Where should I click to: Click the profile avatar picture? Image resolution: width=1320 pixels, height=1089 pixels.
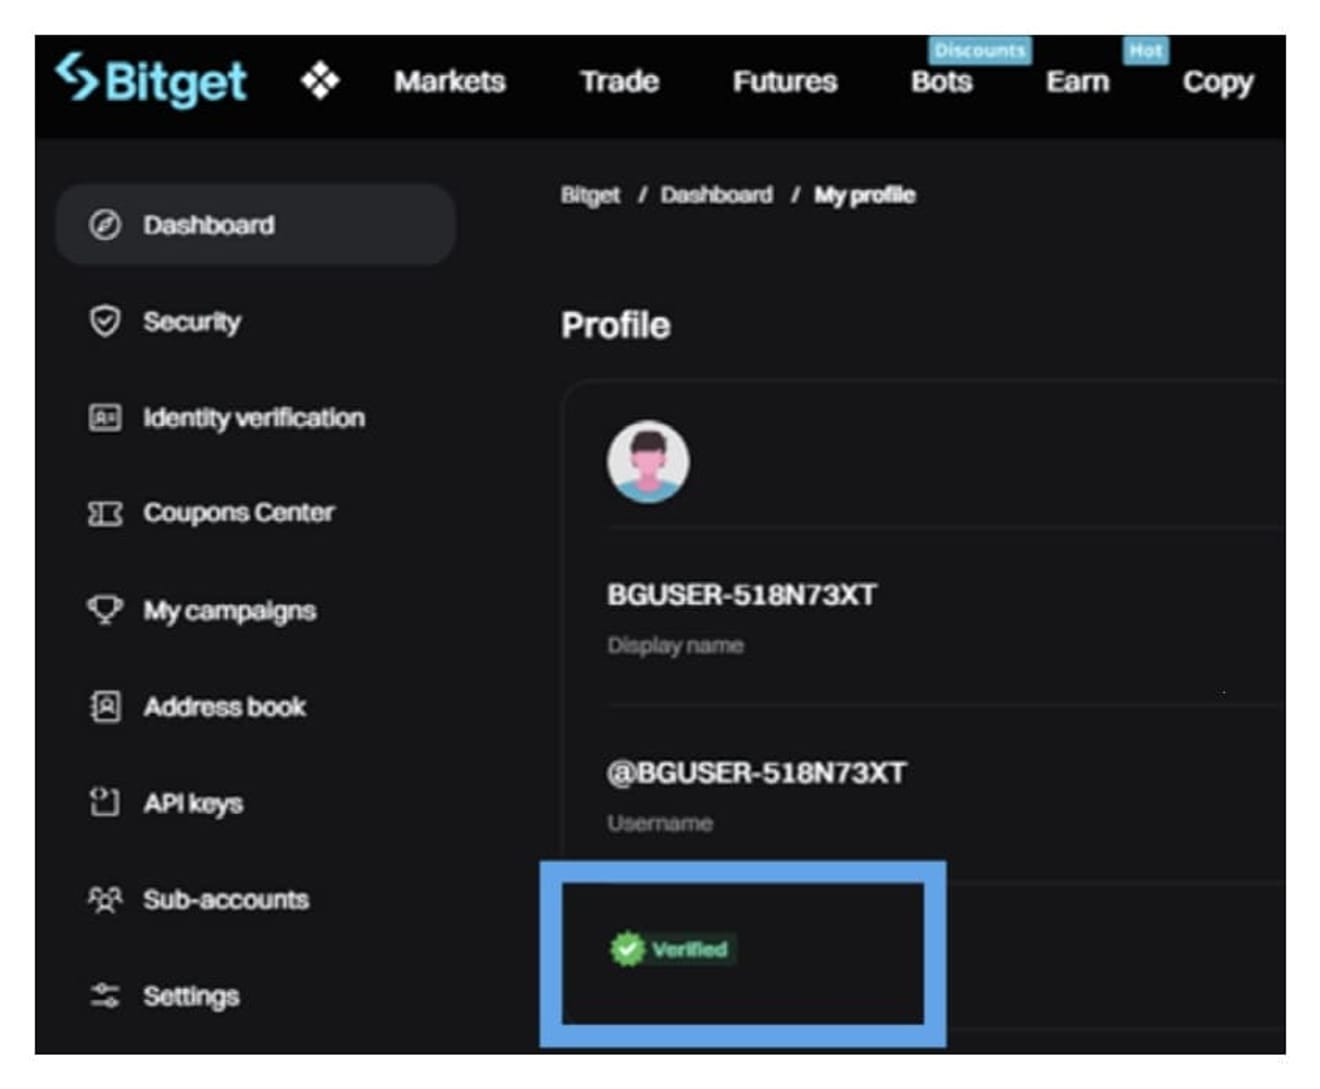pos(648,461)
